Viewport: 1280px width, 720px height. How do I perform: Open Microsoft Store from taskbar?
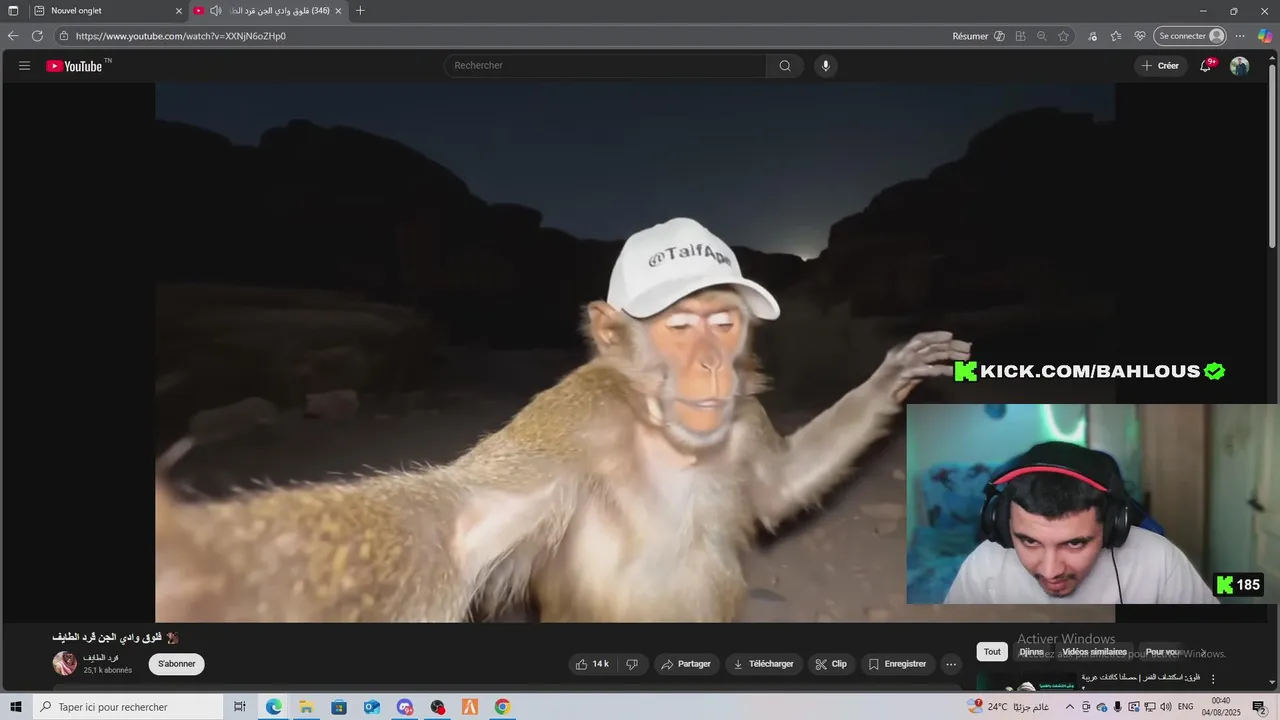[x=339, y=707]
